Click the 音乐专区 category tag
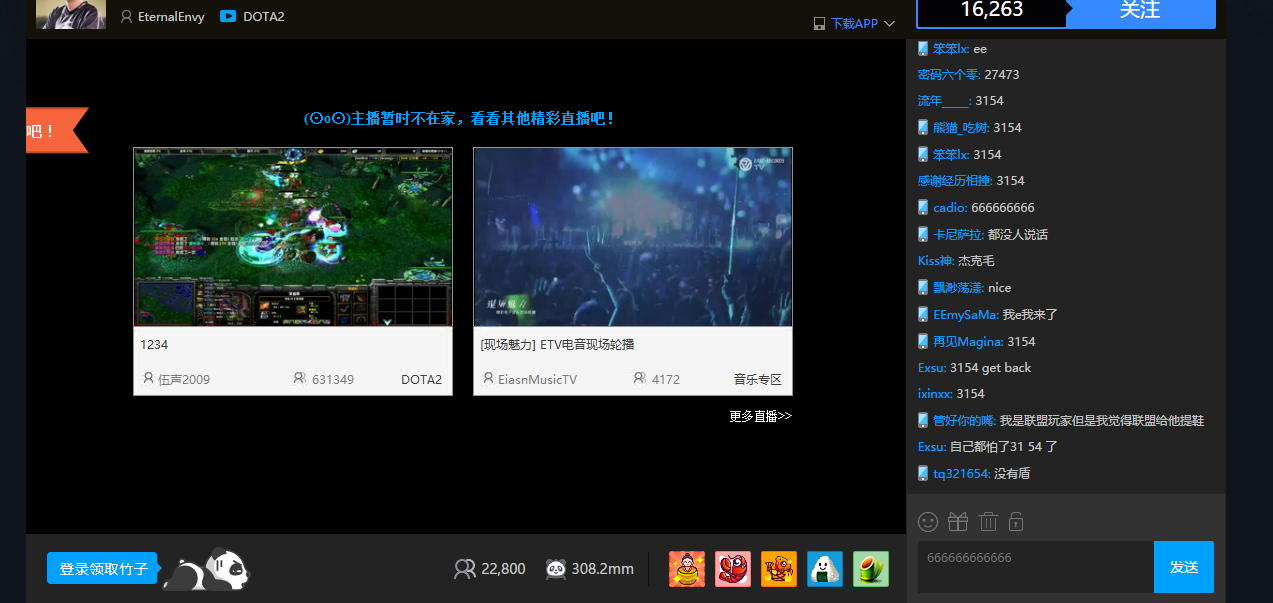Screen dimensions: 1273x603 pyautogui.click(x=758, y=379)
